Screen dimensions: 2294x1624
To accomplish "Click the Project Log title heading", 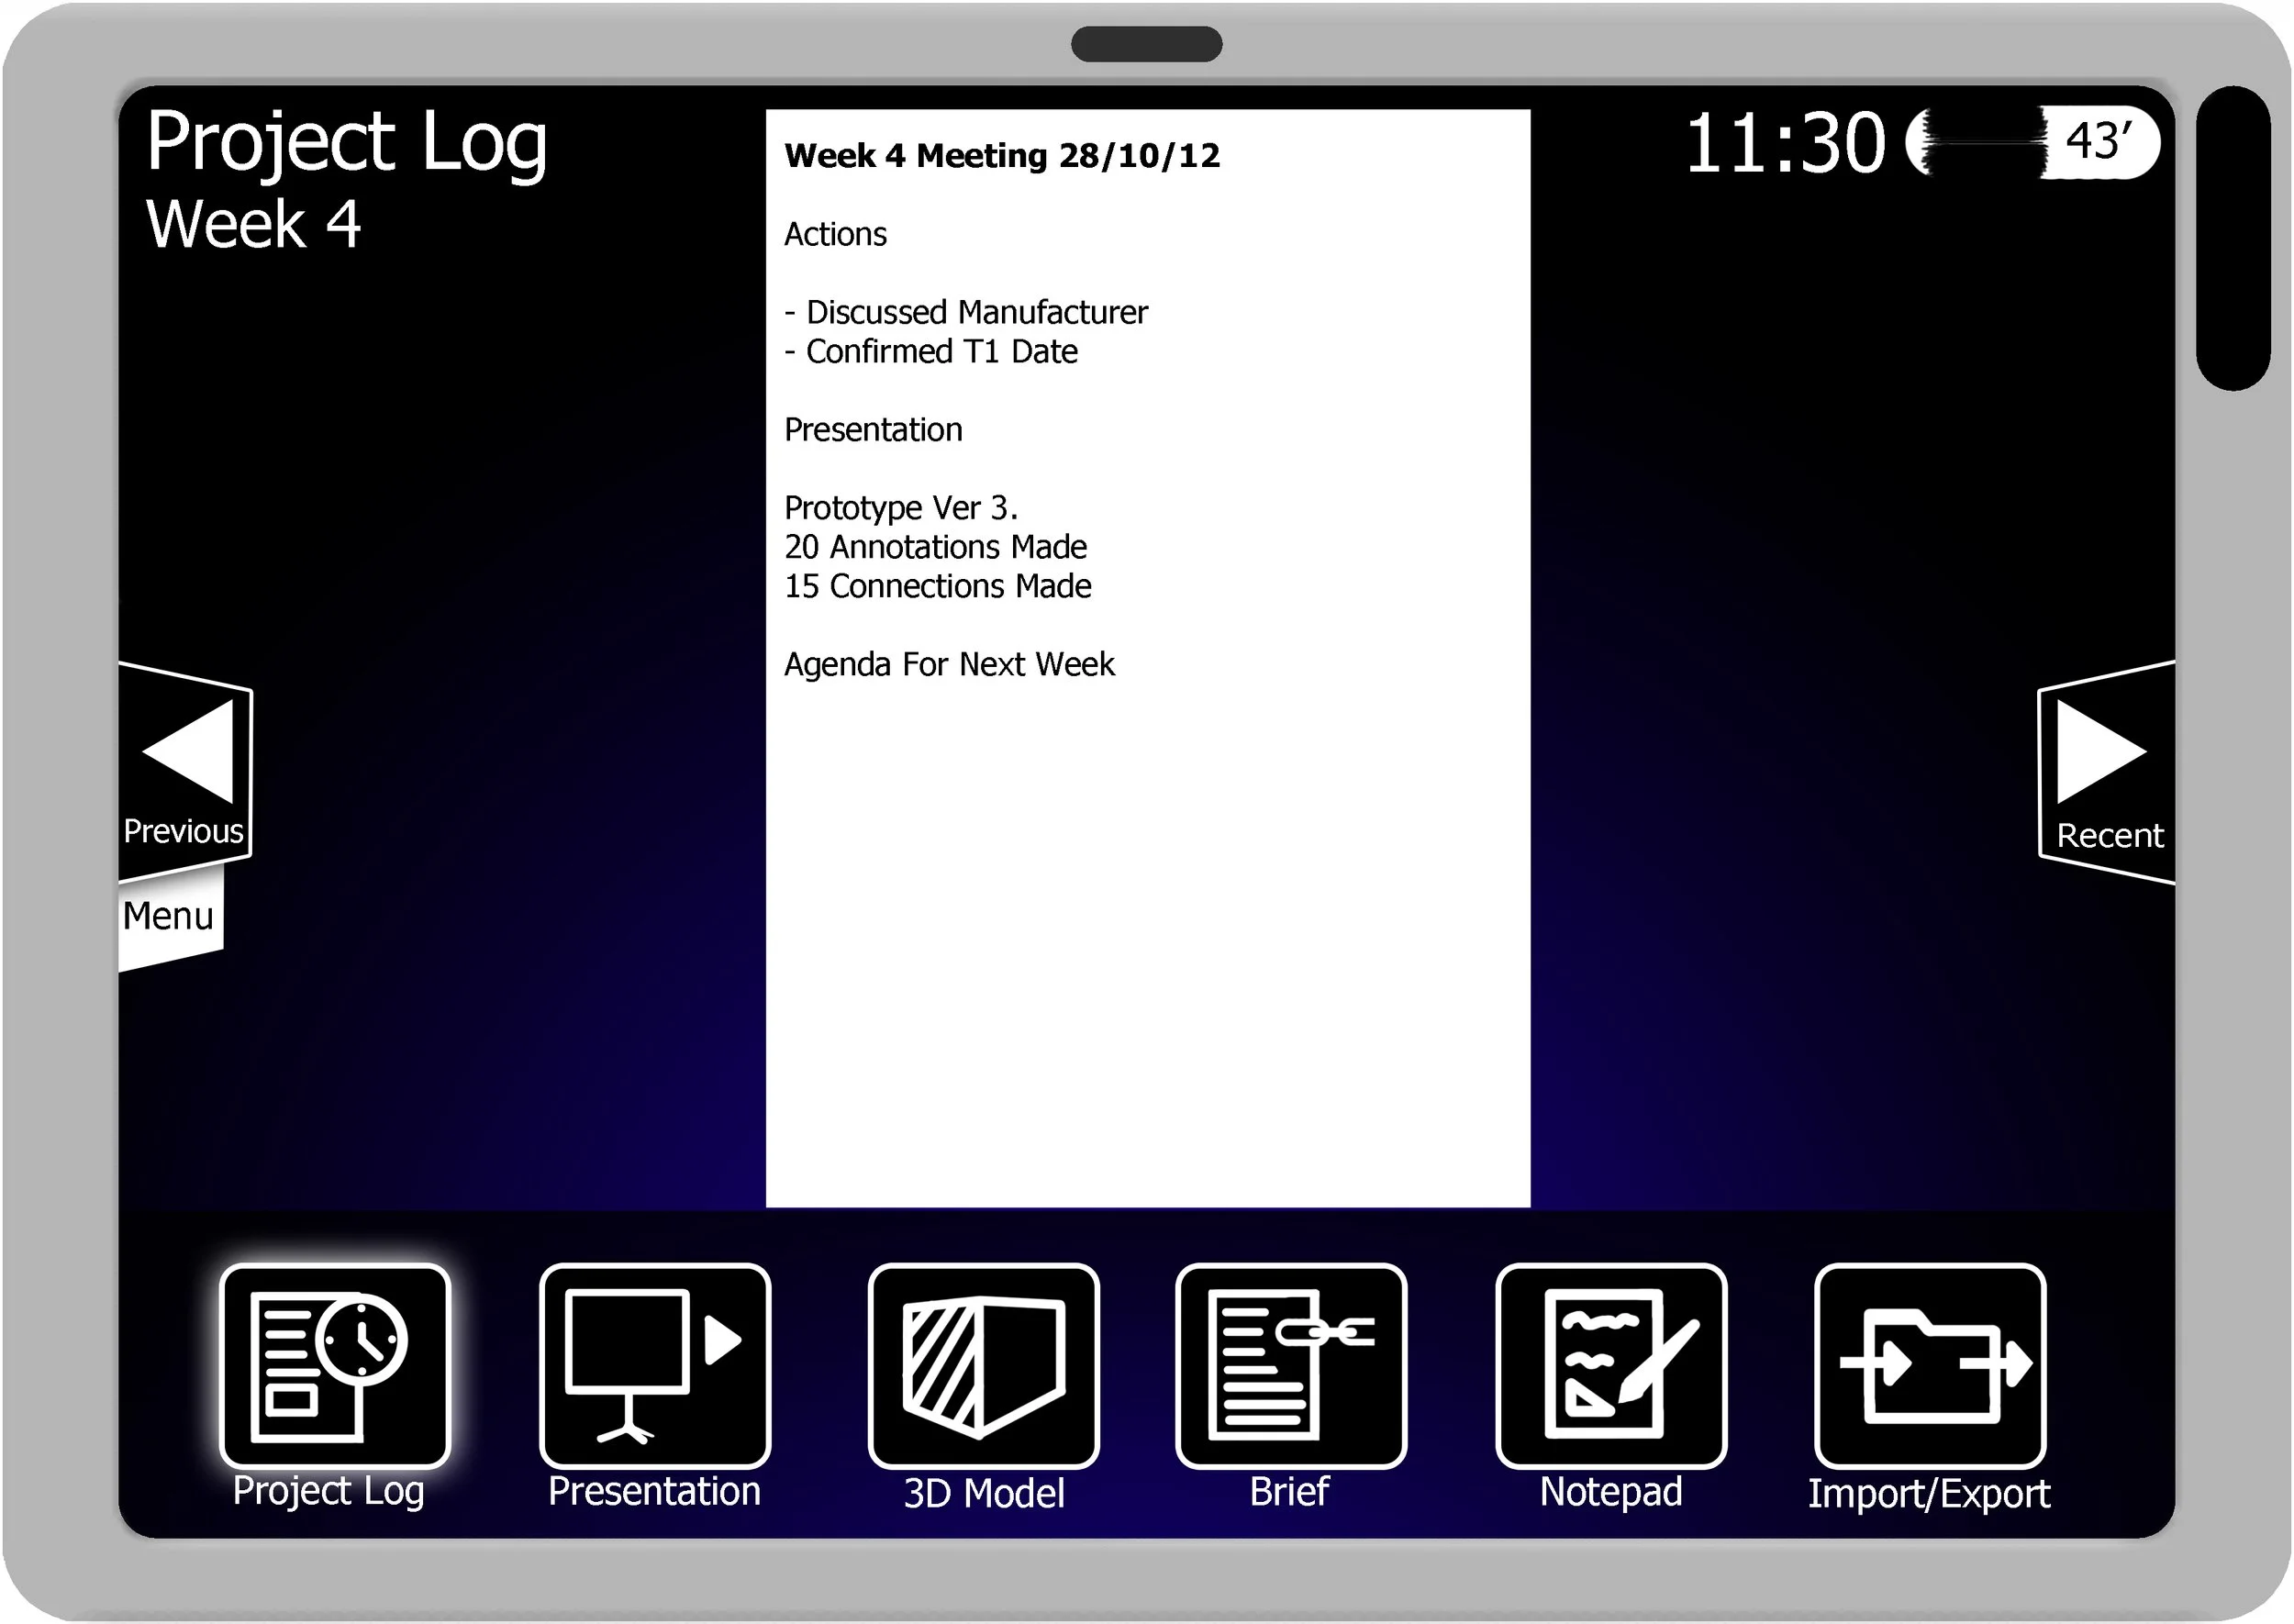I will click(x=346, y=142).
